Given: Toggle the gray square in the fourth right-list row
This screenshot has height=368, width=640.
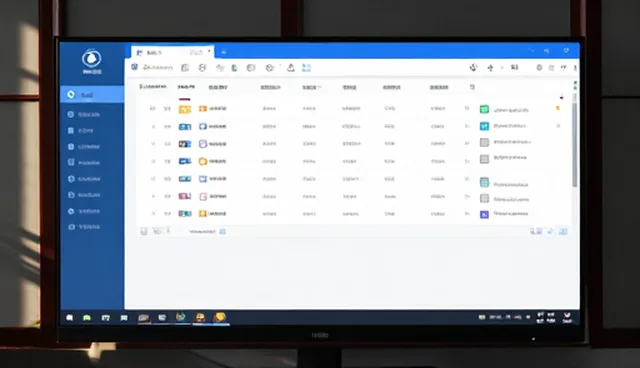Looking at the screenshot, I should [484, 159].
